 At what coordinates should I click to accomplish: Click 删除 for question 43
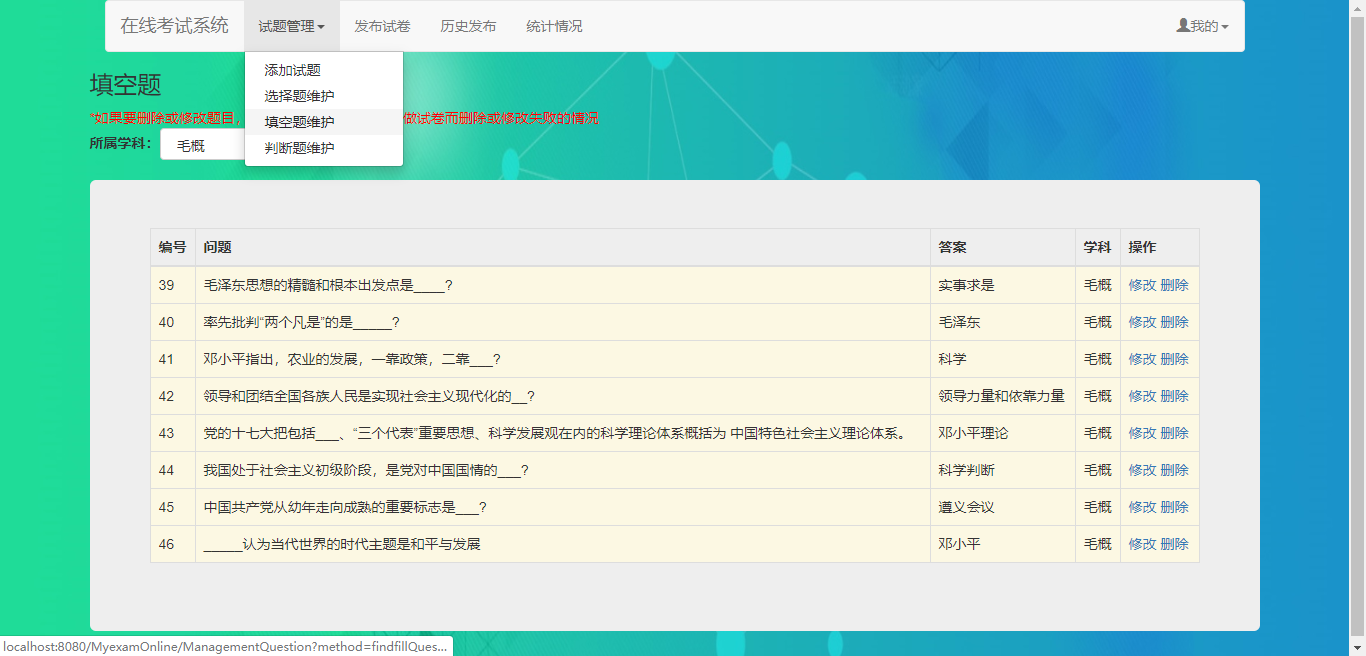click(1175, 433)
